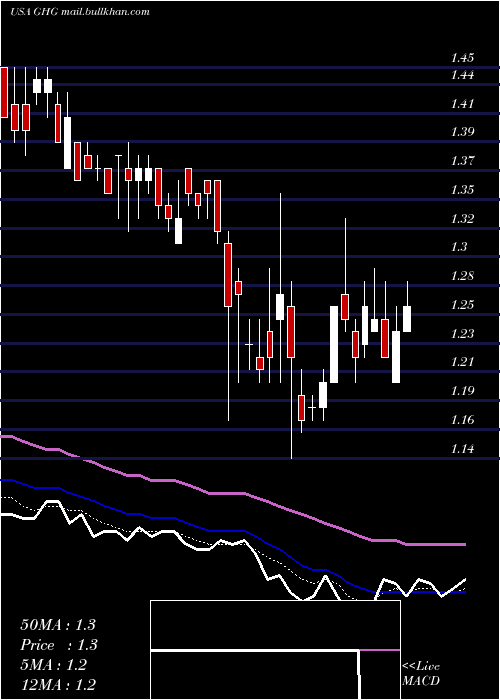Click the 1.16 price axis label
Screen dimensions: 500x700
(462, 420)
